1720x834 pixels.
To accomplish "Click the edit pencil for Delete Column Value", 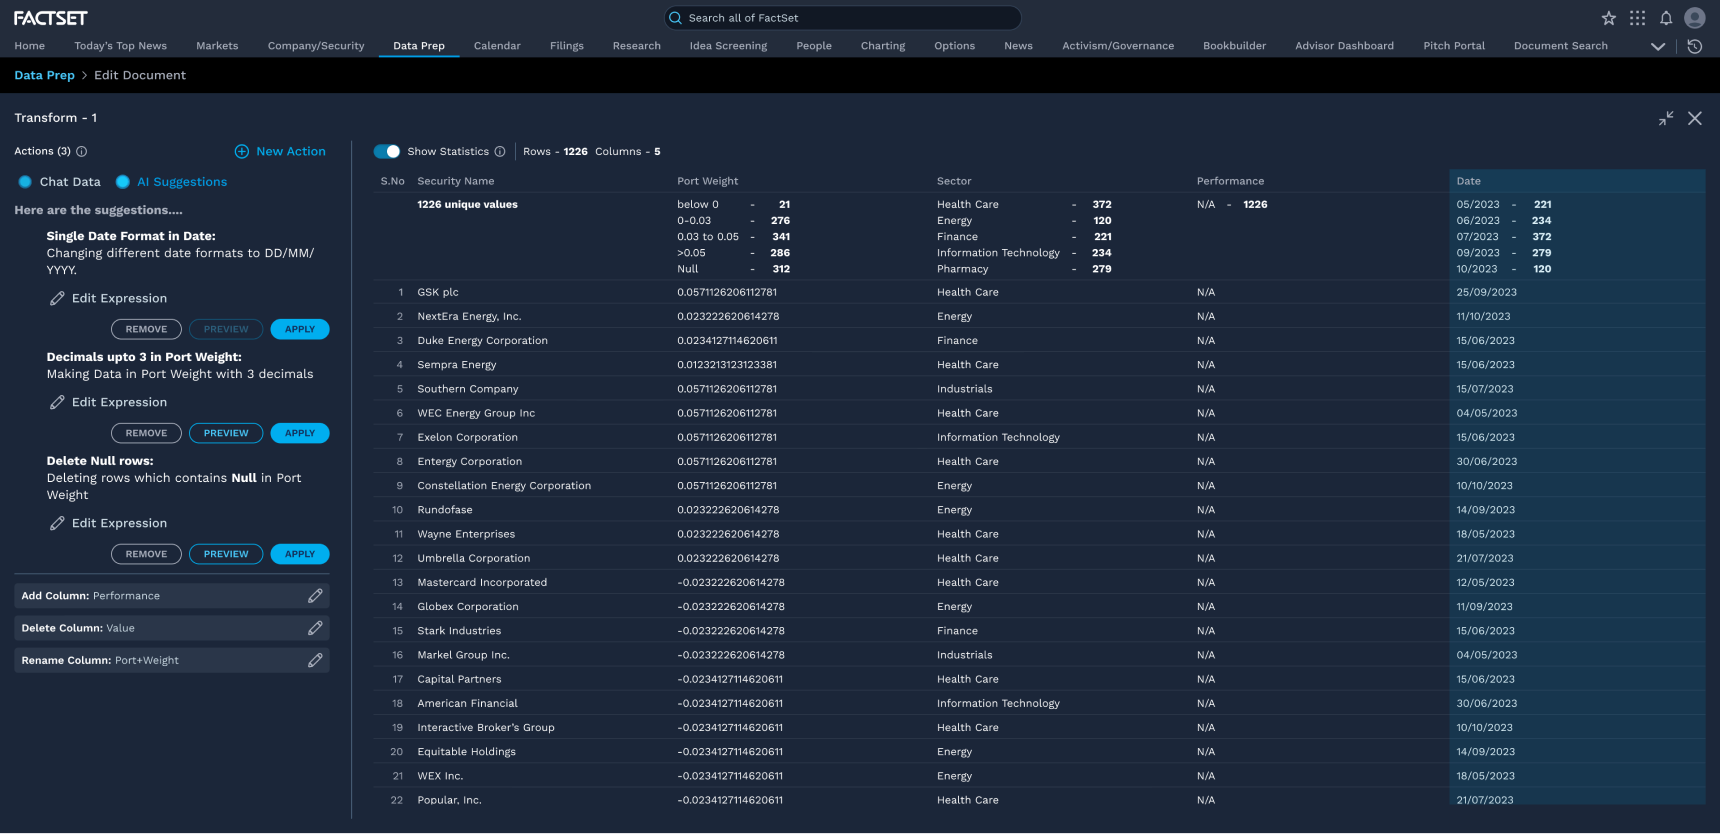I will (315, 628).
